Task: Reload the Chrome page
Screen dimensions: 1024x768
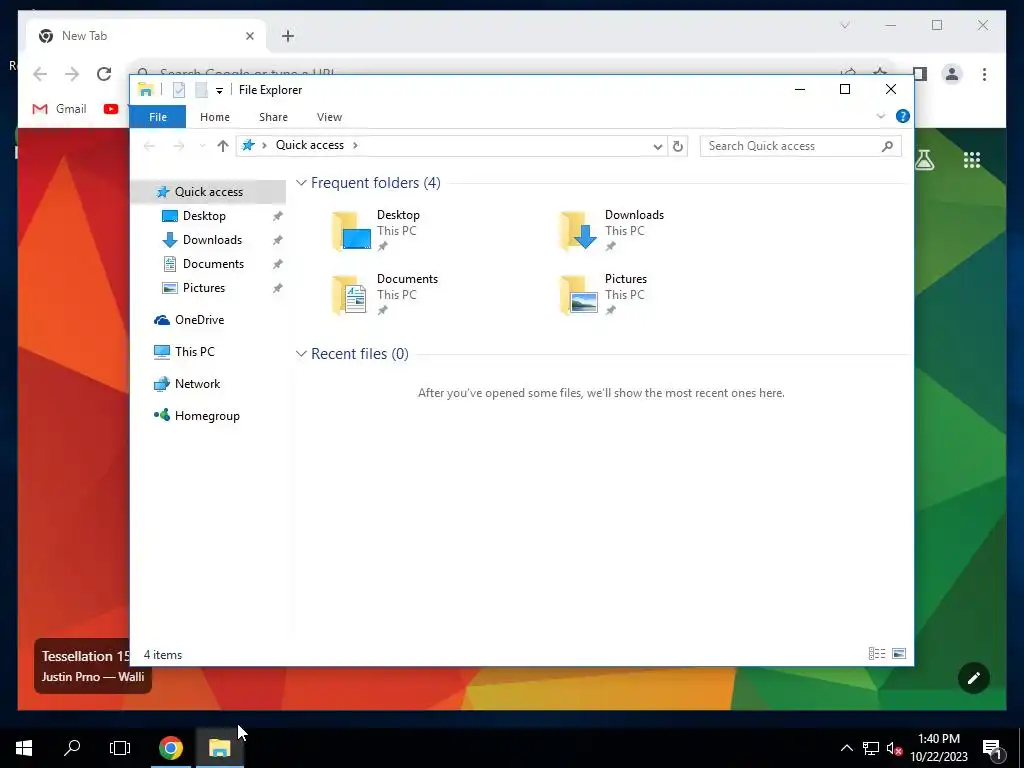Action: [104, 74]
